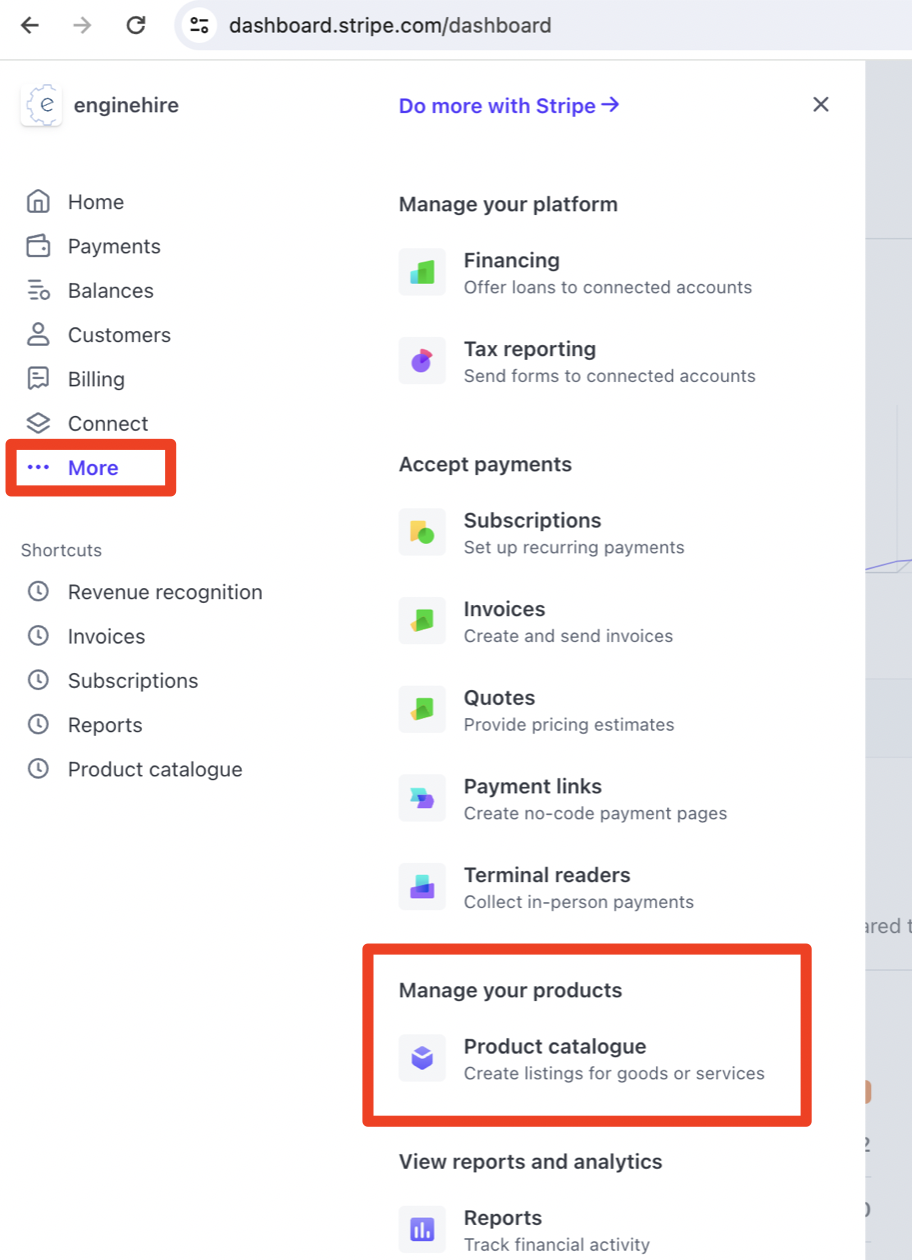Click the Tax reporting icon
Image resolution: width=912 pixels, height=1260 pixels.
click(x=422, y=360)
